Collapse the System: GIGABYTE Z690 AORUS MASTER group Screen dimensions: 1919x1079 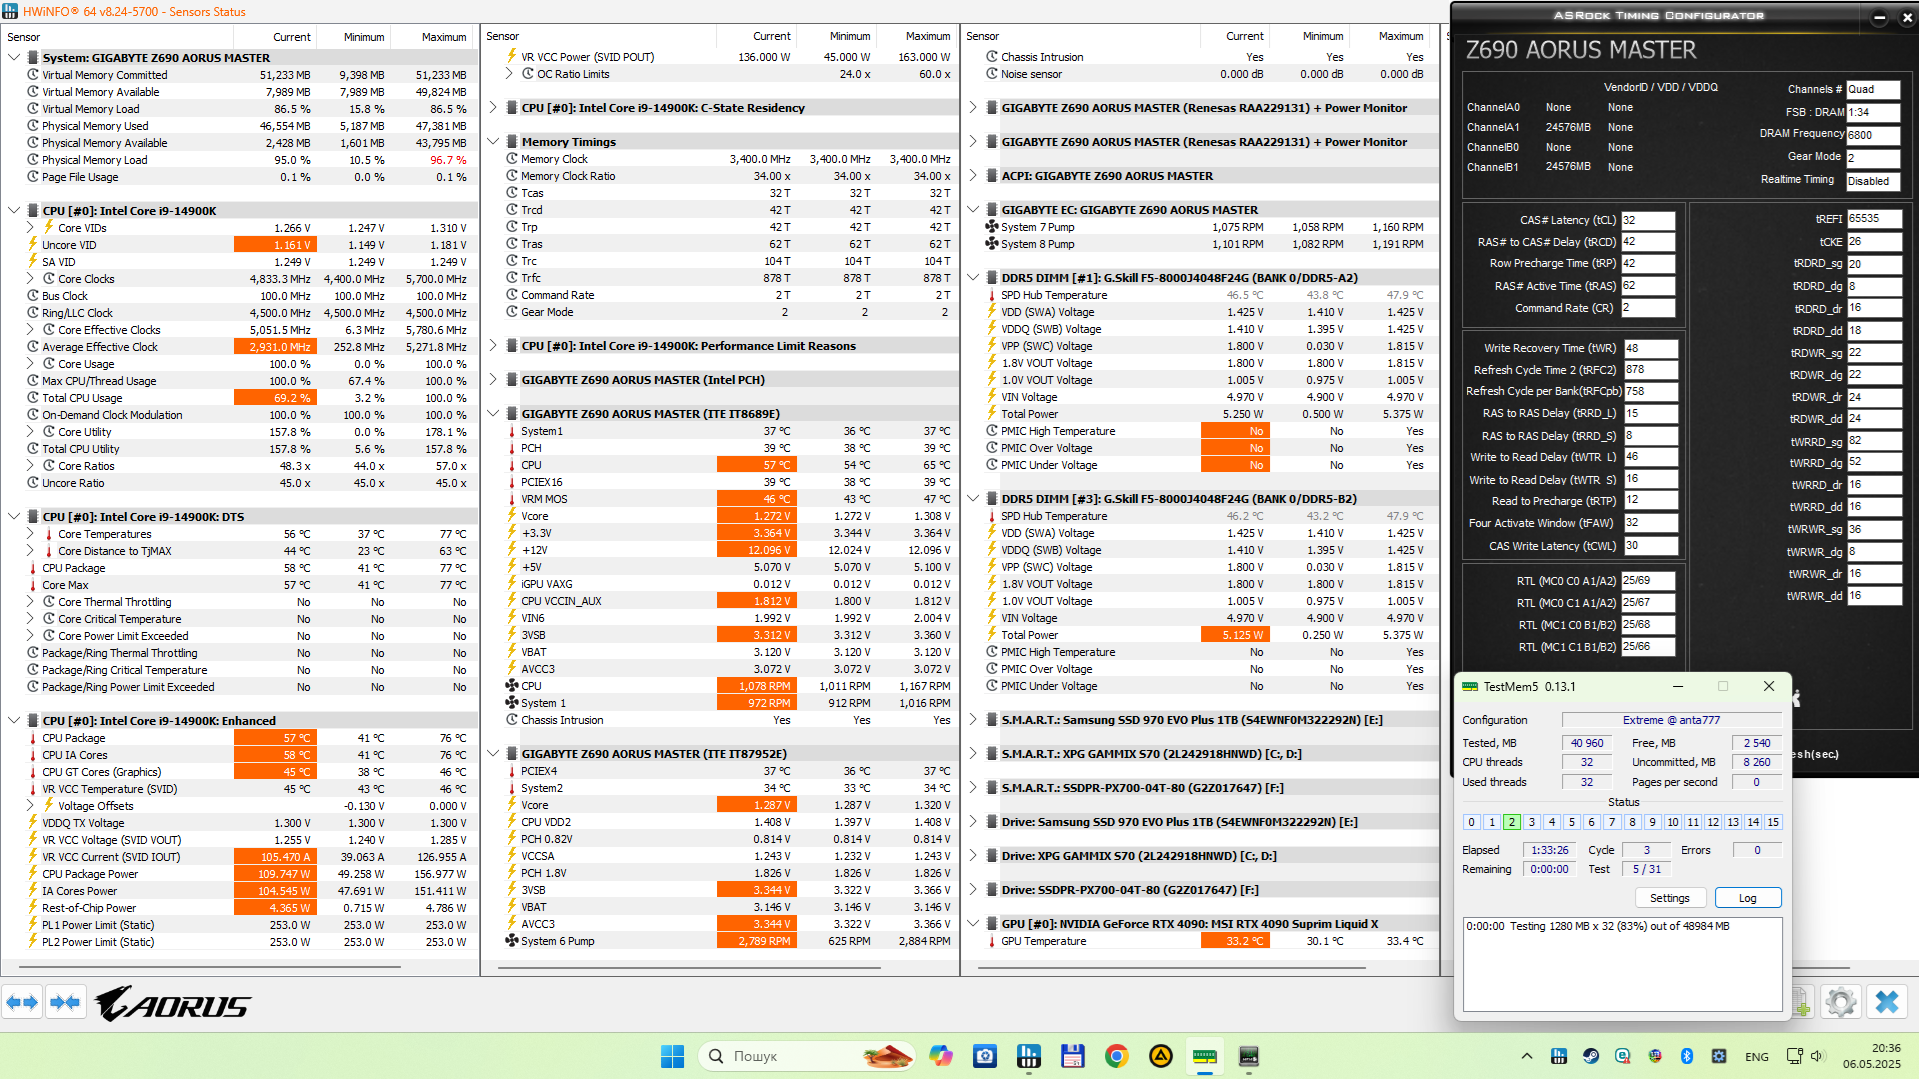14,58
